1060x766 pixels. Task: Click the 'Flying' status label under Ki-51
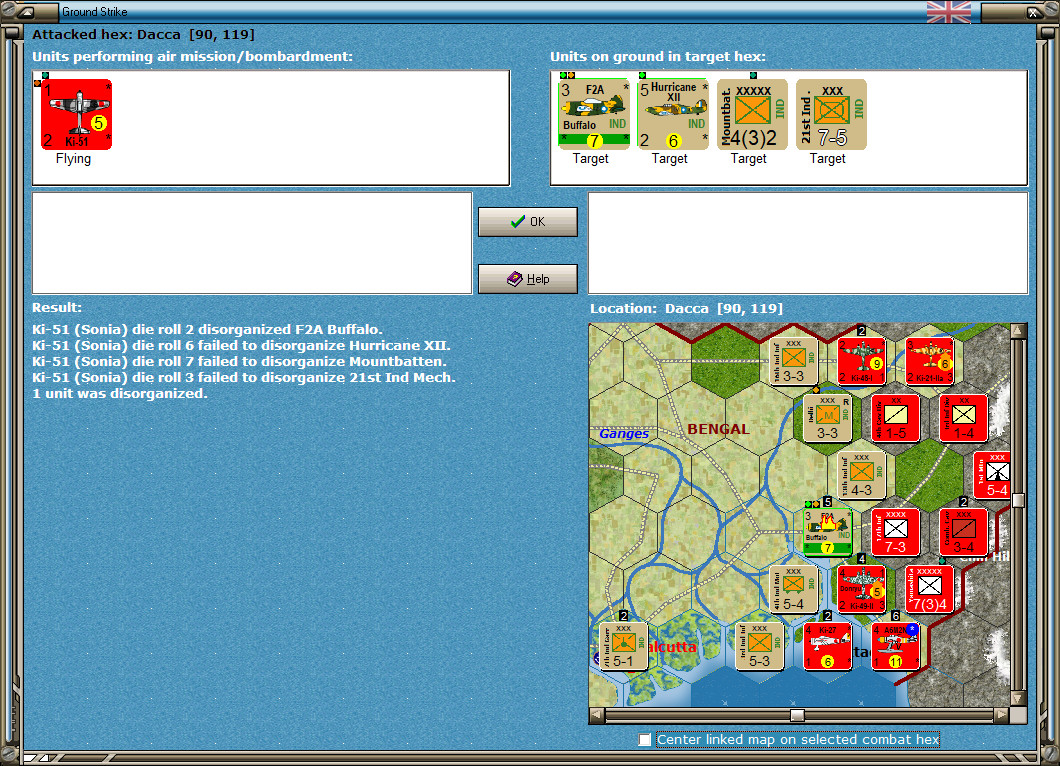pyautogui.click(x=73, y=158)
